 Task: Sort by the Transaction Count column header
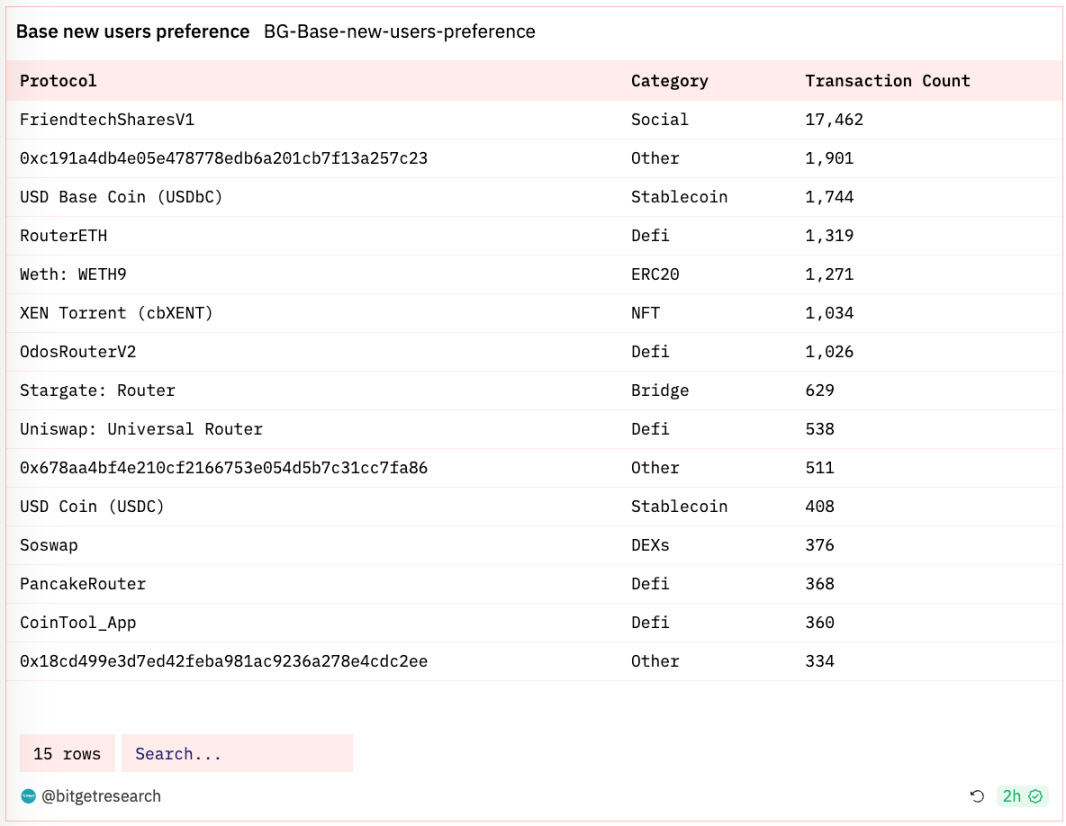tap(887, 81)
